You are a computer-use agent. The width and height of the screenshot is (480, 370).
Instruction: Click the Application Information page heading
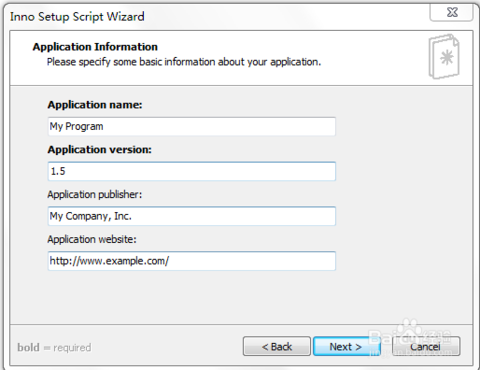(x=95, y=47)
